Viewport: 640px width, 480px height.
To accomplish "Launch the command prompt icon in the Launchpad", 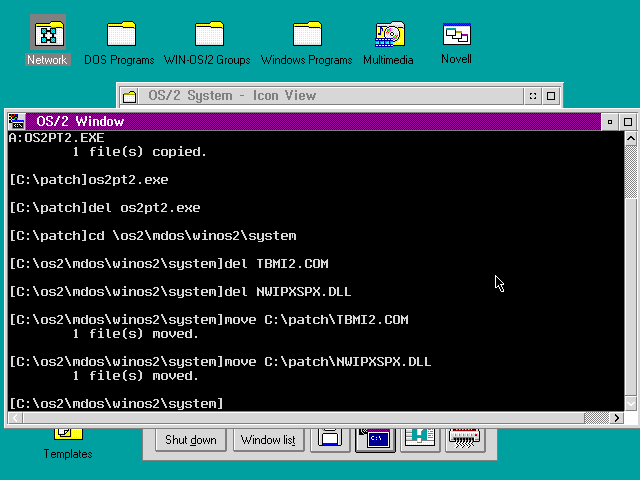I will click(375, 439).
